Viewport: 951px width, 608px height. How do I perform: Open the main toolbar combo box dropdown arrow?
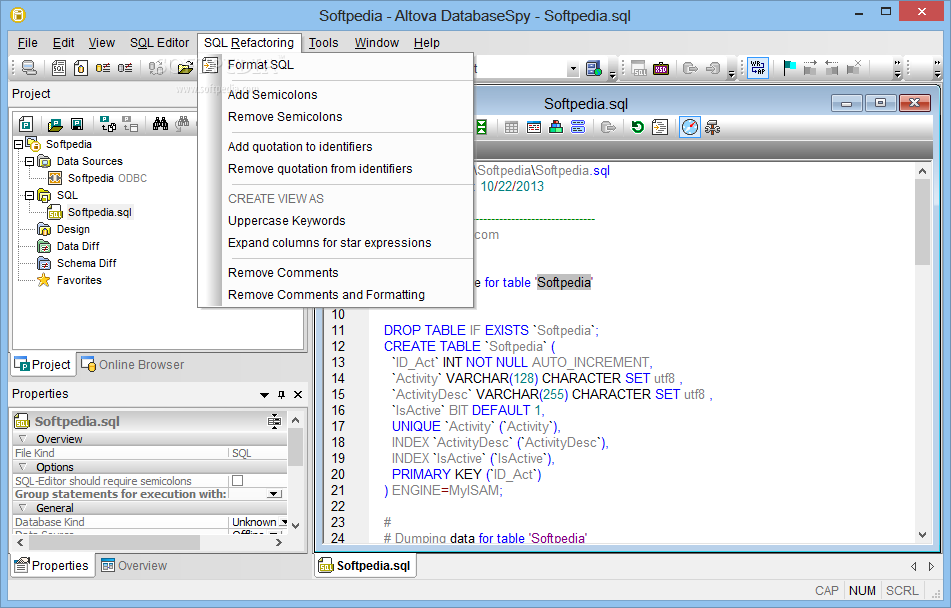coord(573,69)
